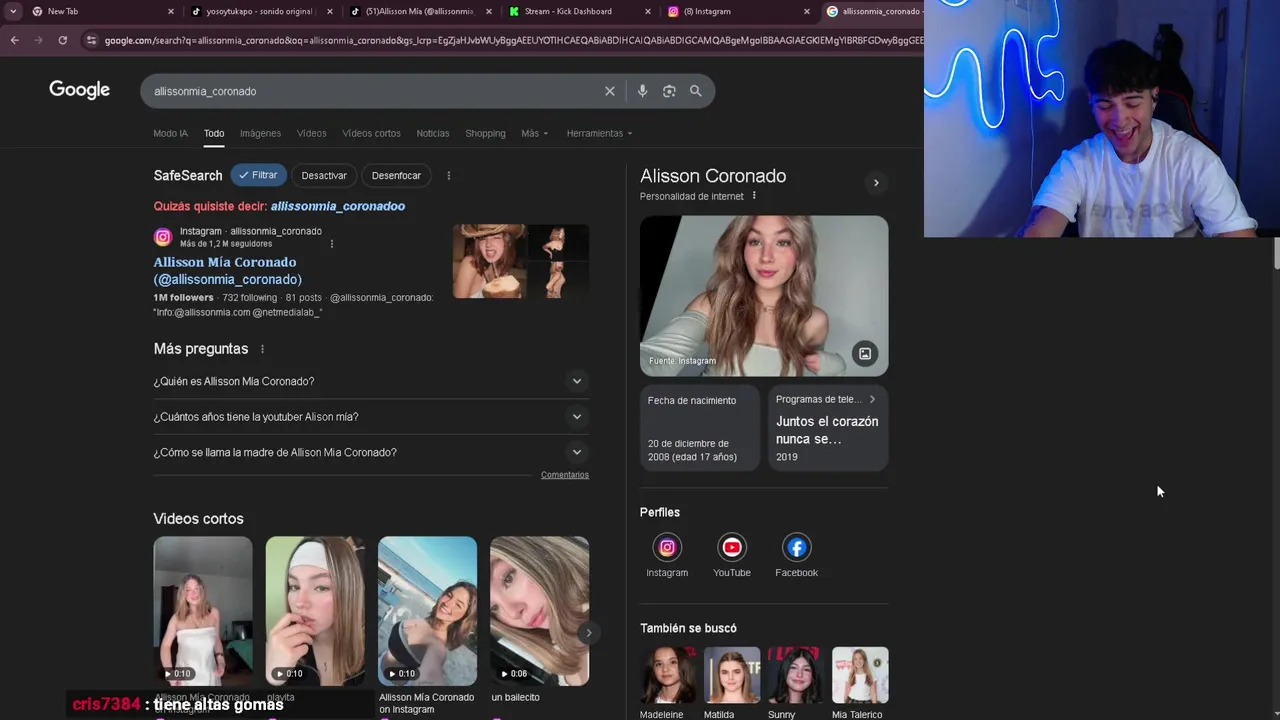Open Madeleine related search

(668, 682)
